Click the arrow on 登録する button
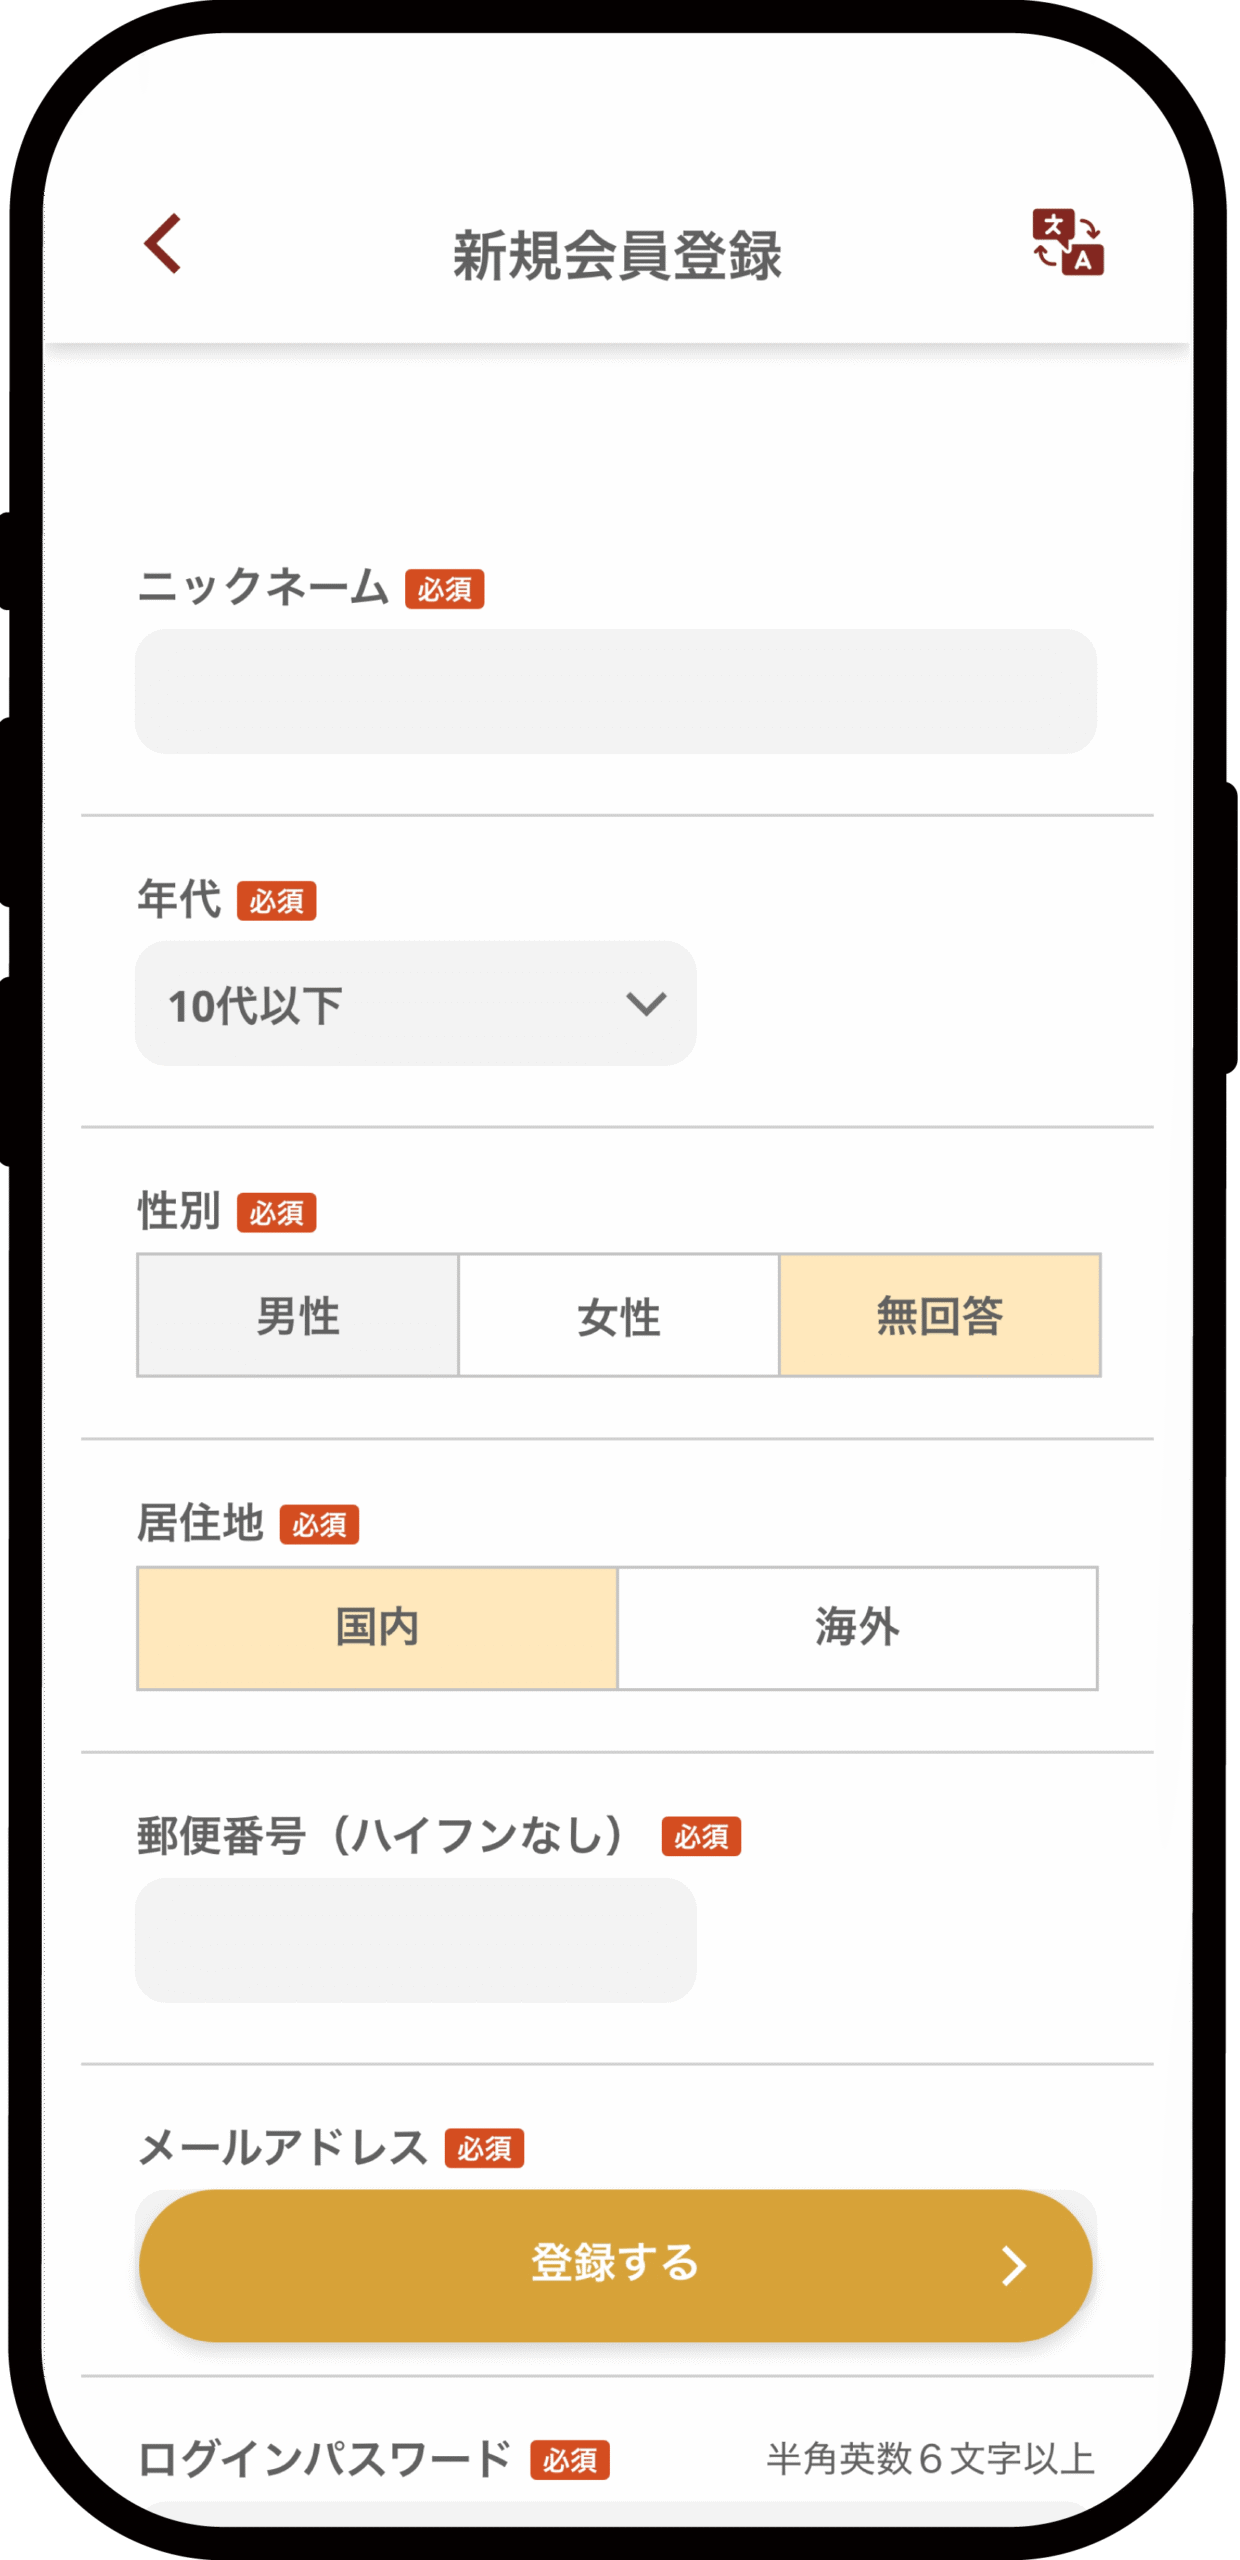Viewport: 1240px width, 2560px height. tap(1013, 2265)
